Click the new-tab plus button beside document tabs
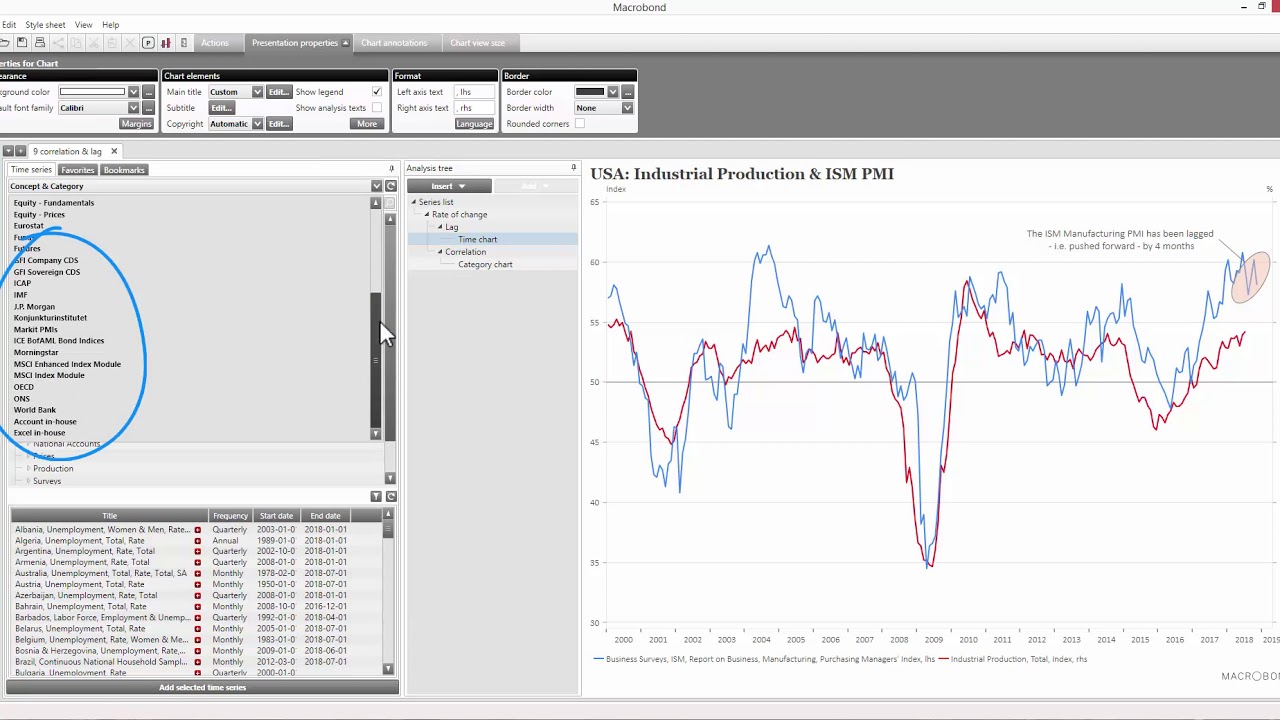Viewport: 1280px width, 720px height. coord(20,151)
